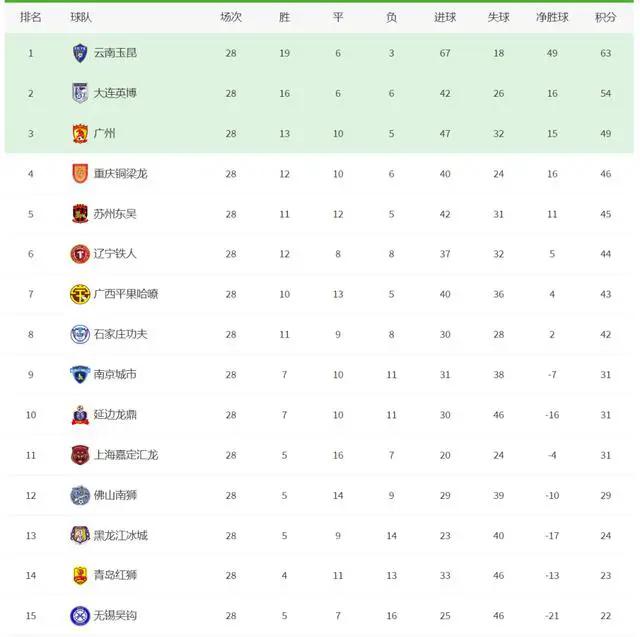Open the 延边龙鼎 team name link
640x637 pixels.
coord(115,415)
